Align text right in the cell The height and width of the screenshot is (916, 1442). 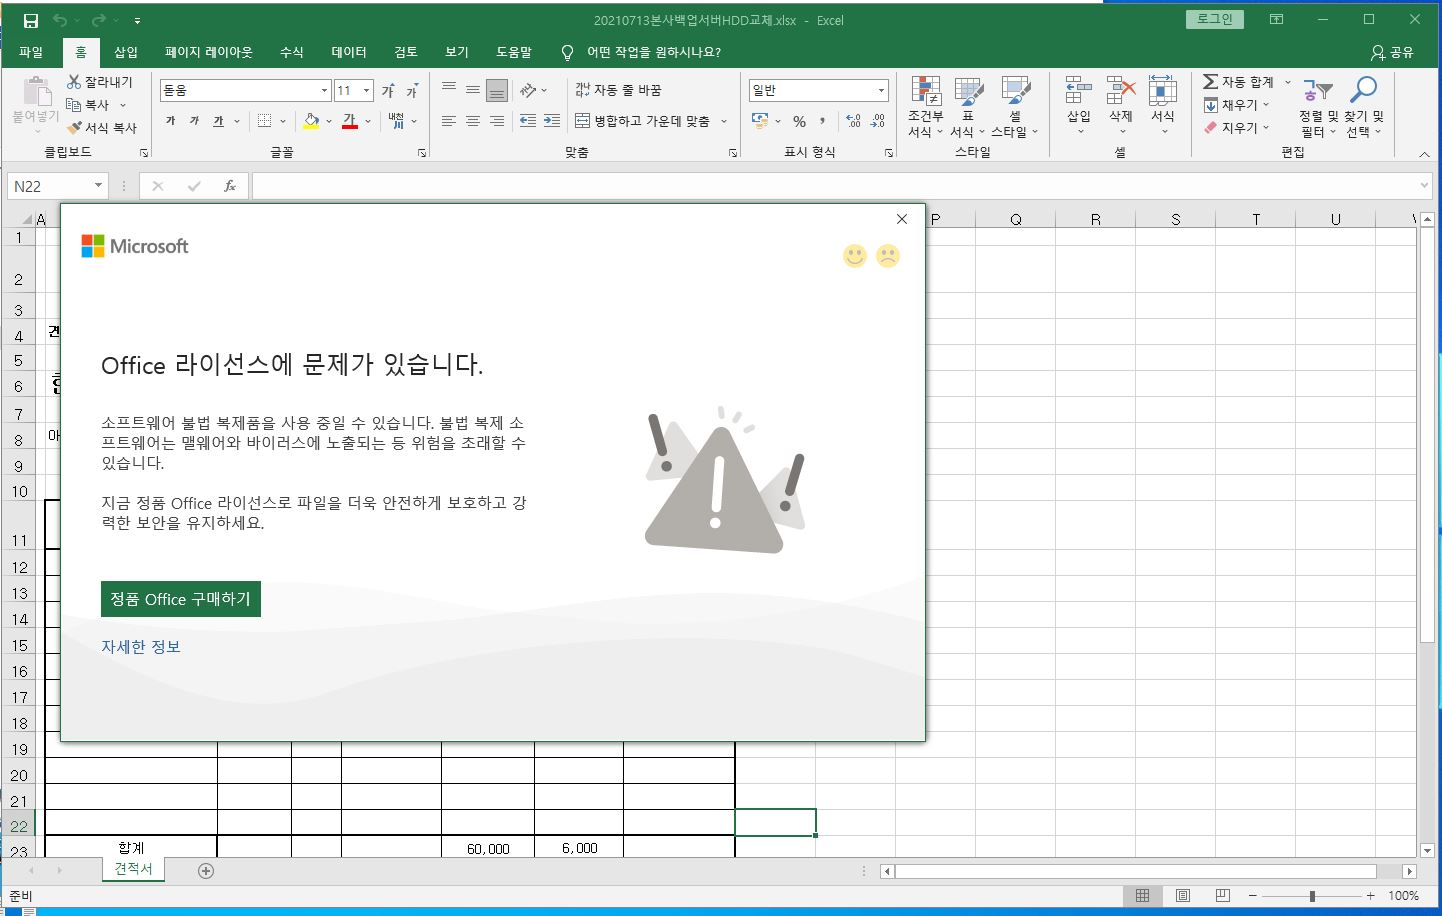click(497, 121)
